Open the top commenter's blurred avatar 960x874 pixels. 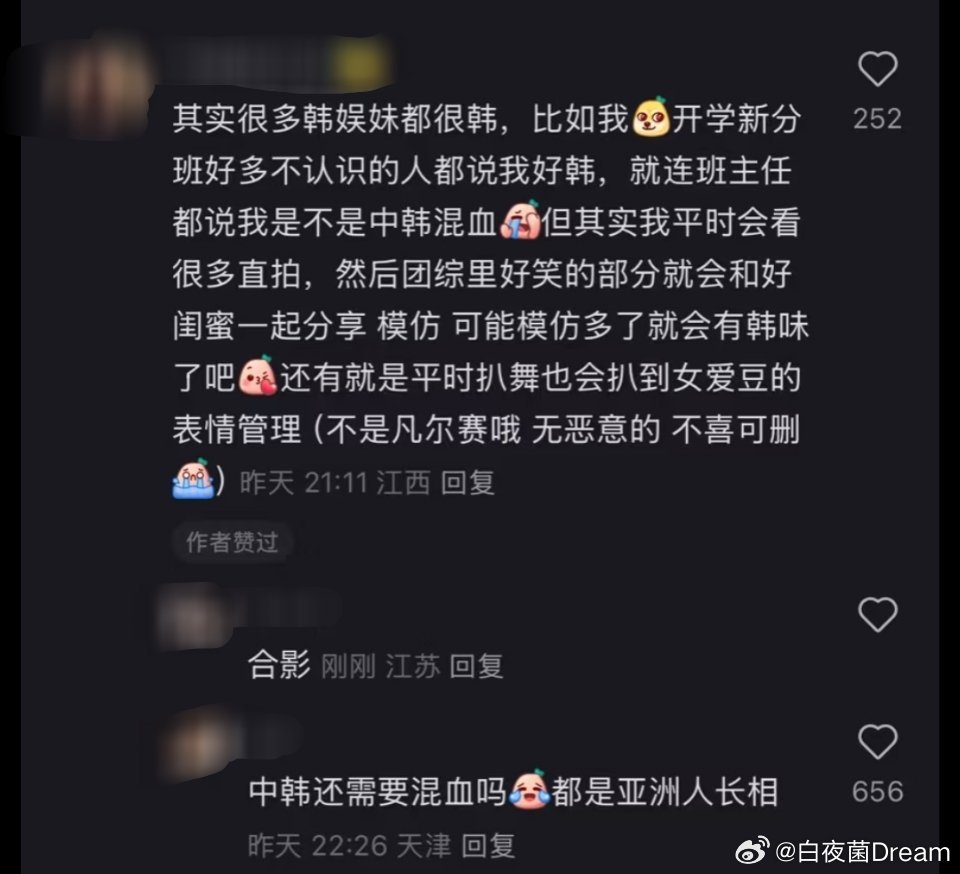click(97, 86)
